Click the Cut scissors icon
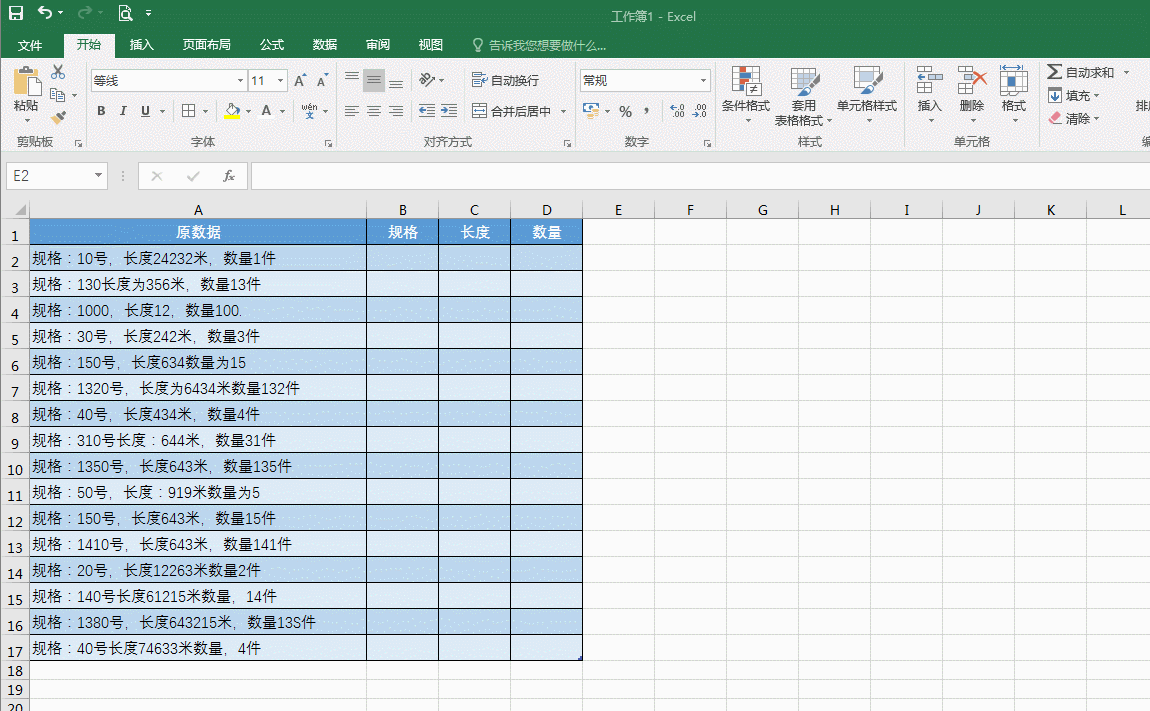Screen dimensions: 1150x711 coord(58,72)
